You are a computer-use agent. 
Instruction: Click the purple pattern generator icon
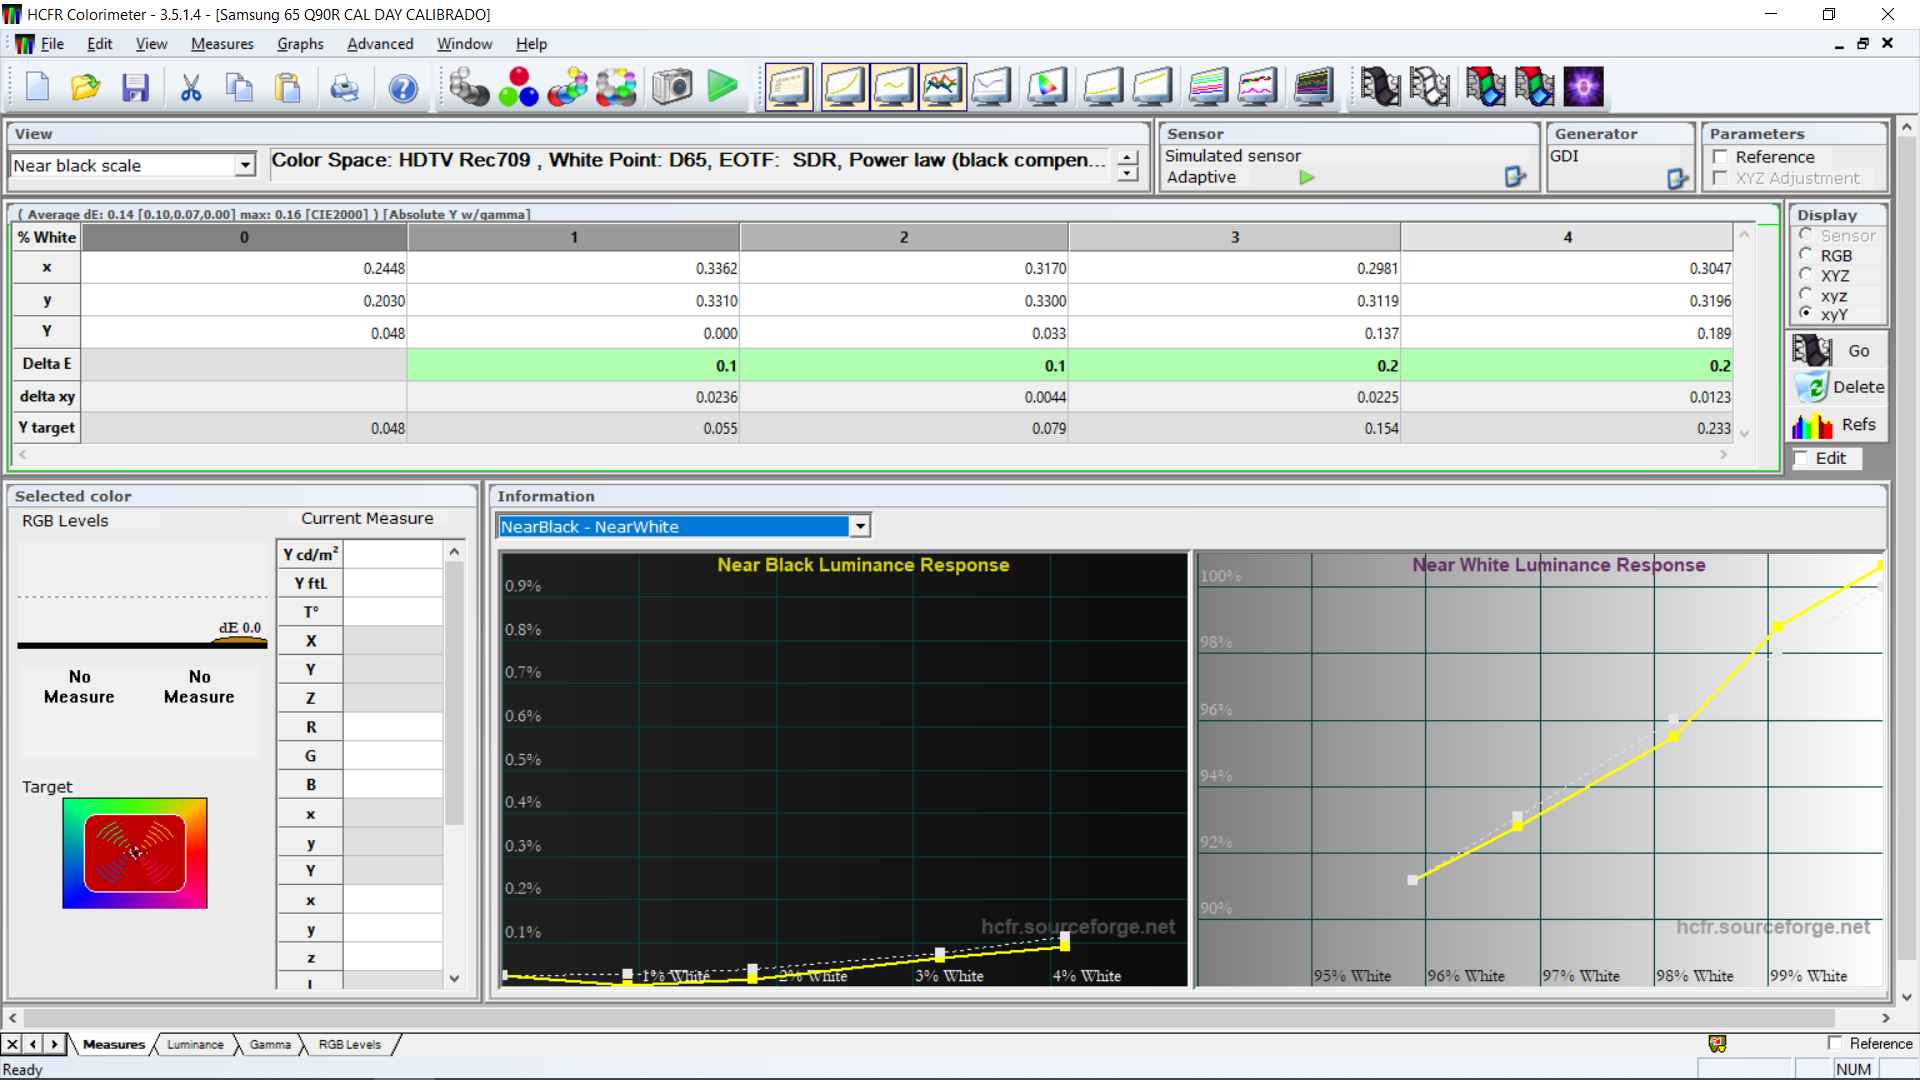click(x=1583, y=88)
